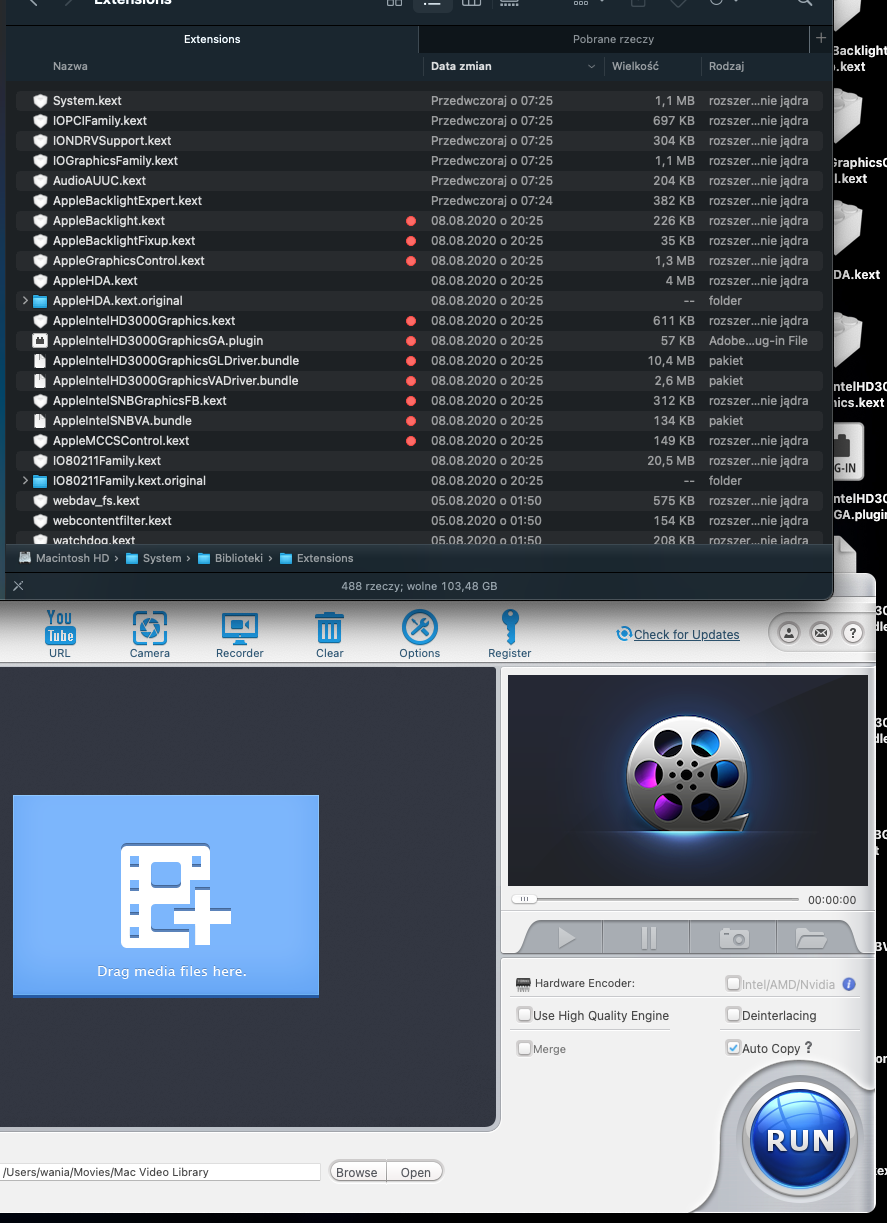Go to Biblioteki in the path bar
887x1223 pixels.
[x=231, y=558]
